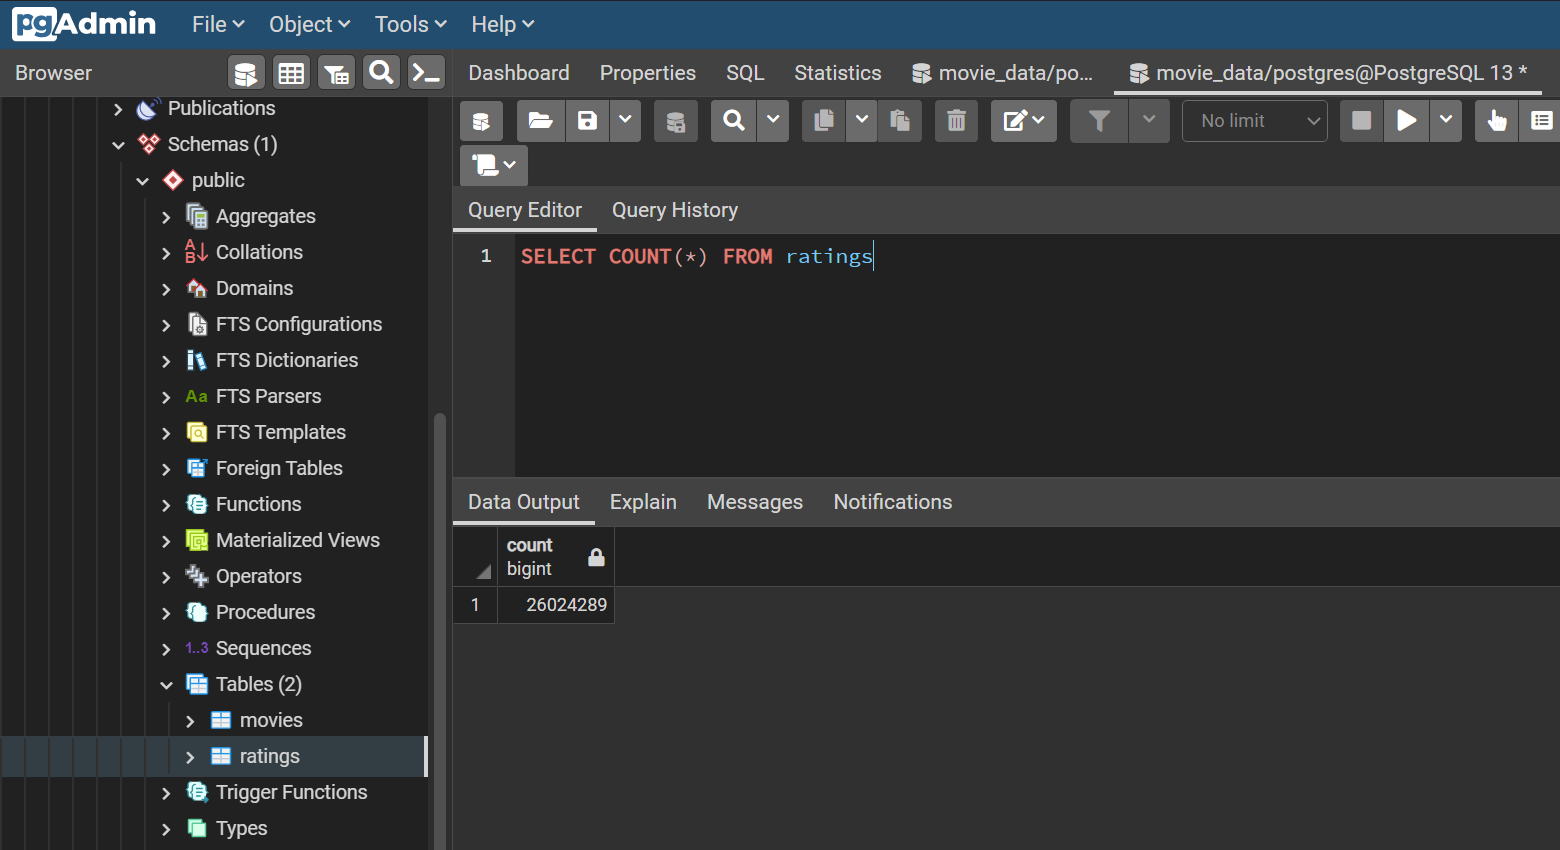This screenshot has width=1560, height=850.
Task: Execute the query with the play icon
Action: pos(1407,121)
